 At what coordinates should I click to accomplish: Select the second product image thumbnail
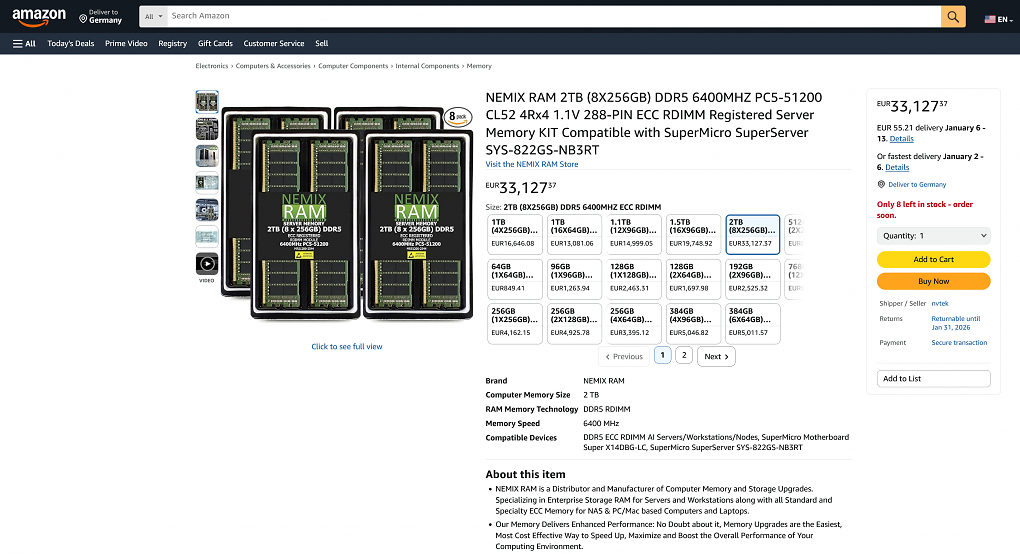click(207, 129)
